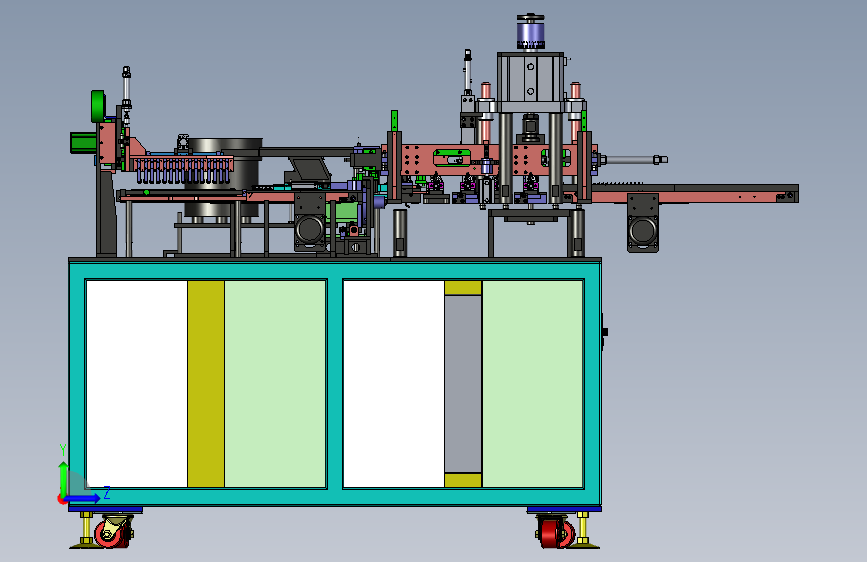
Task: Pick the small yellow block above the gray panel
Action: click(463, 288)
